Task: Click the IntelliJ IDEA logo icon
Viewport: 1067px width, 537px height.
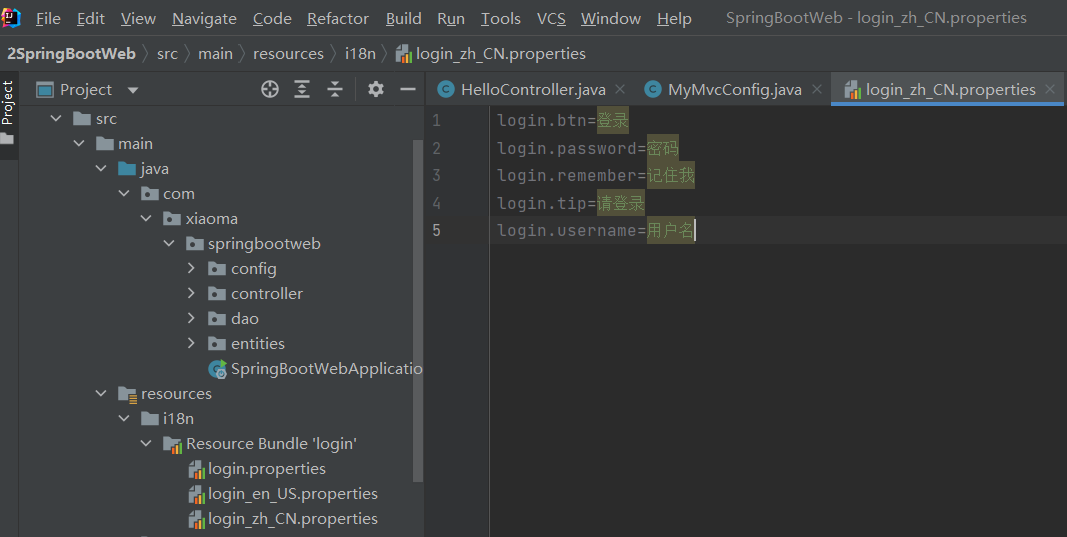Action: point(12,17)
